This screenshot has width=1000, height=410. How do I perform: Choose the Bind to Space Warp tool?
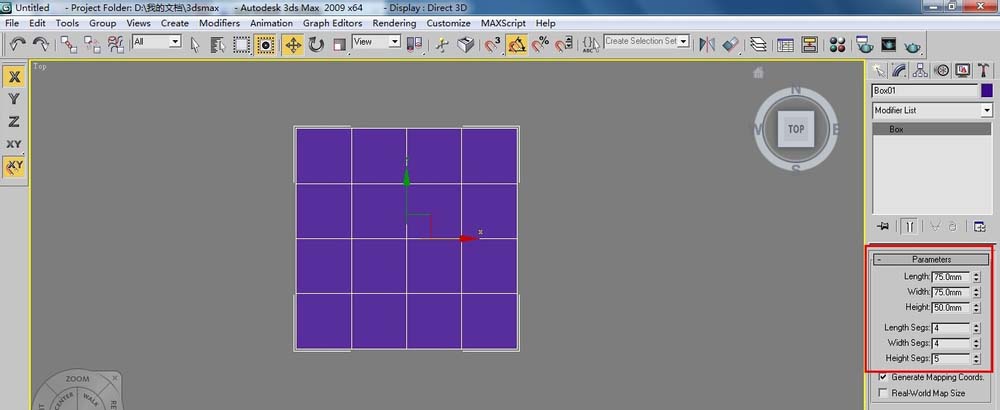116,44
